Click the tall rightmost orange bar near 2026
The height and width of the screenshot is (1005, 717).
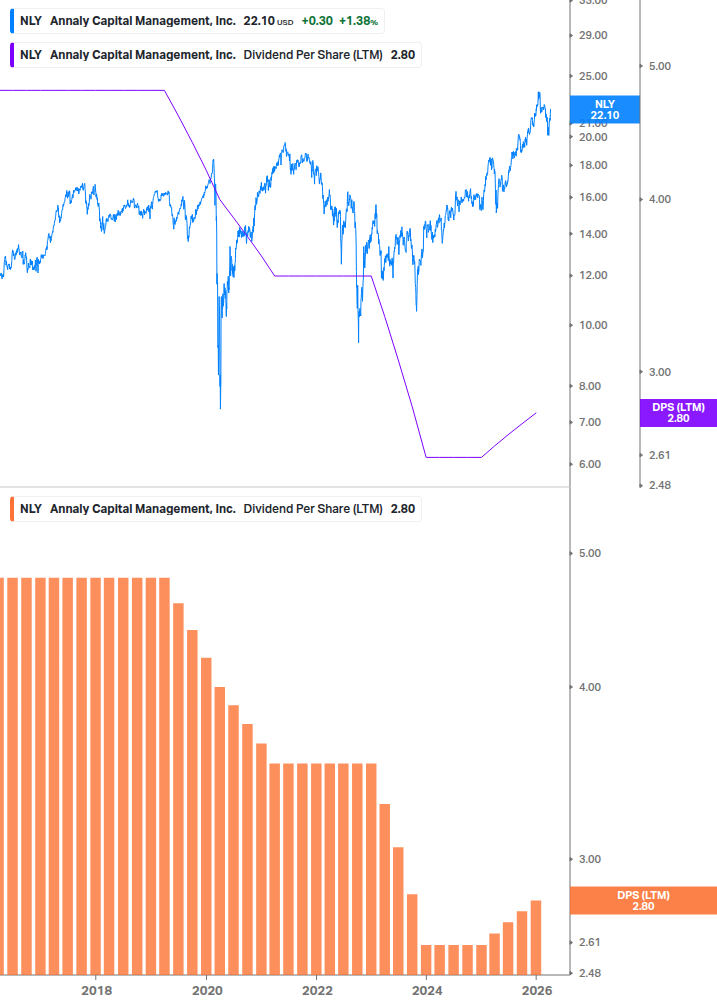(536, 938)
